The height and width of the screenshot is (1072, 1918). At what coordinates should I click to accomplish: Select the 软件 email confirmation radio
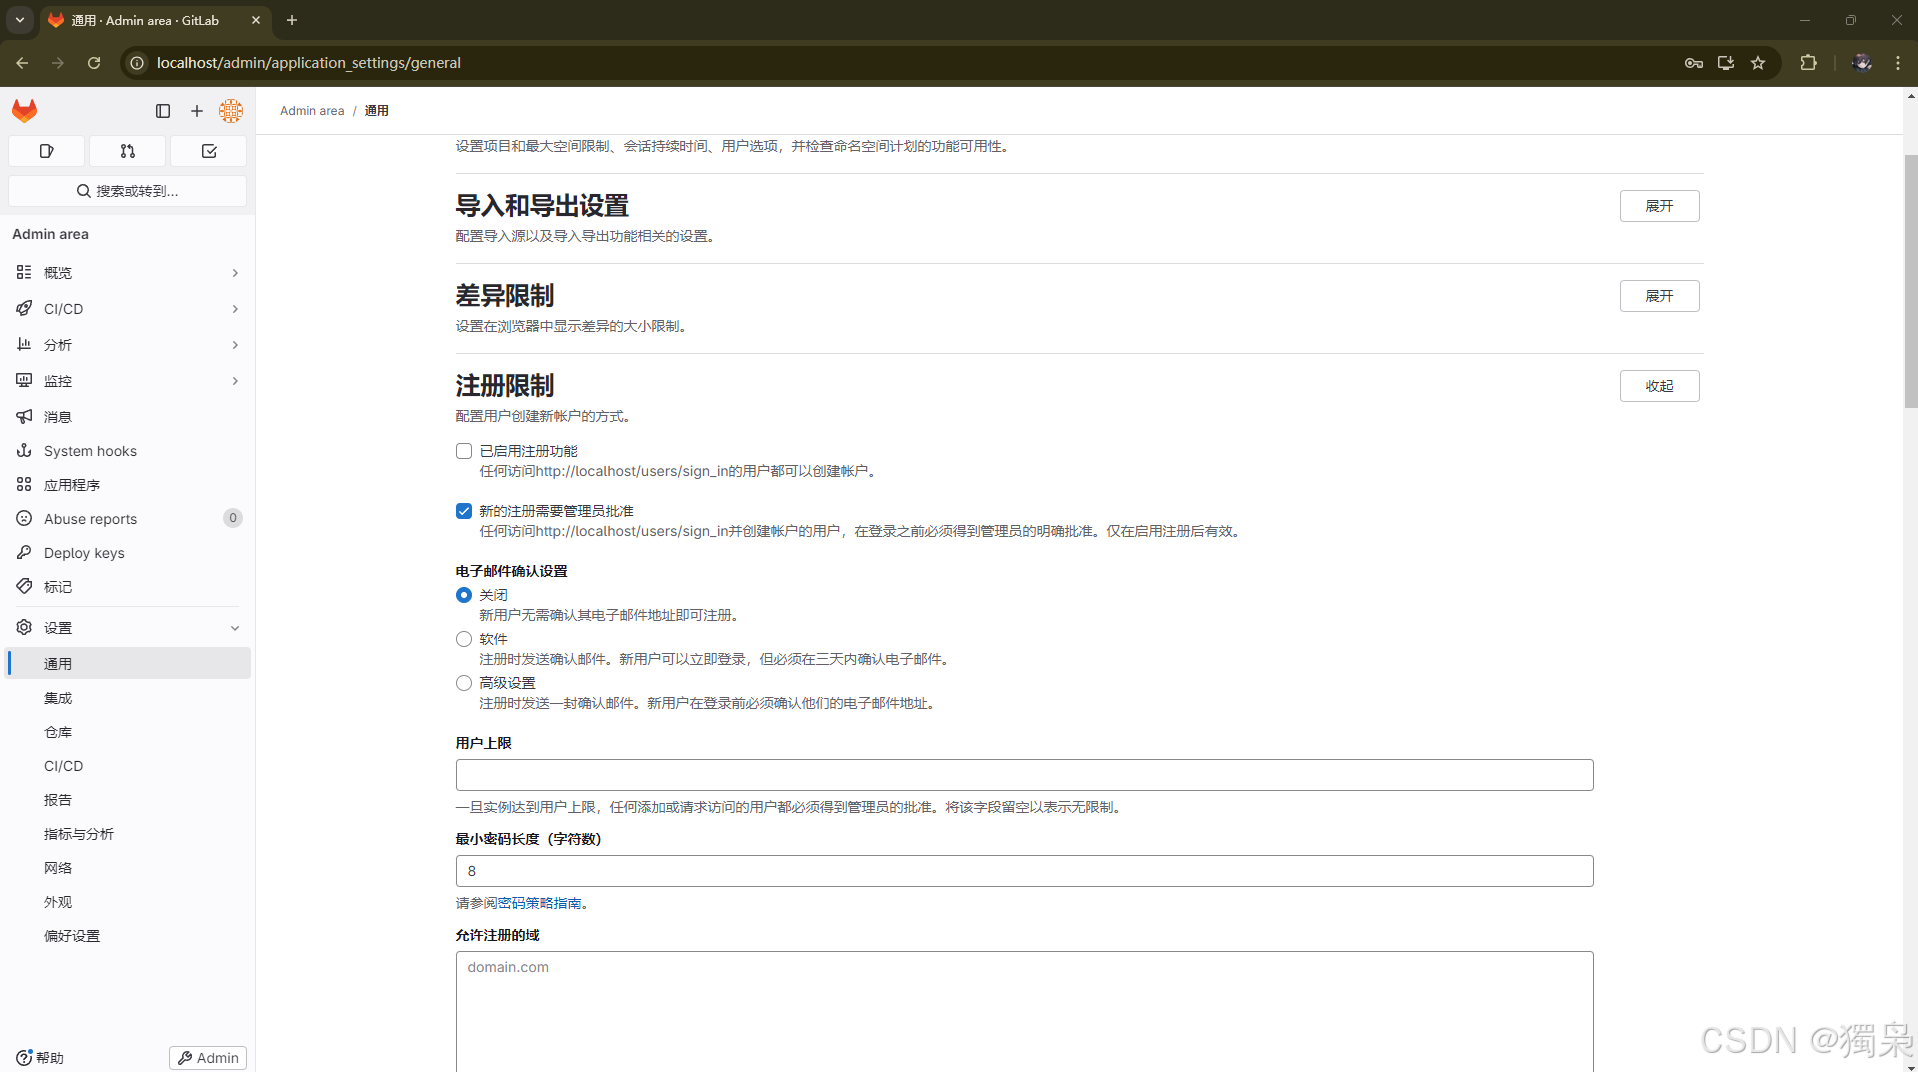(464, 639)
